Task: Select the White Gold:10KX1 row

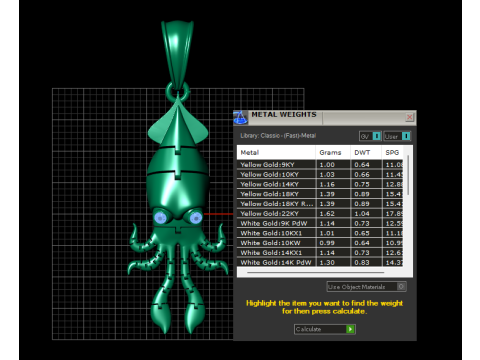Action: (320, 233)
